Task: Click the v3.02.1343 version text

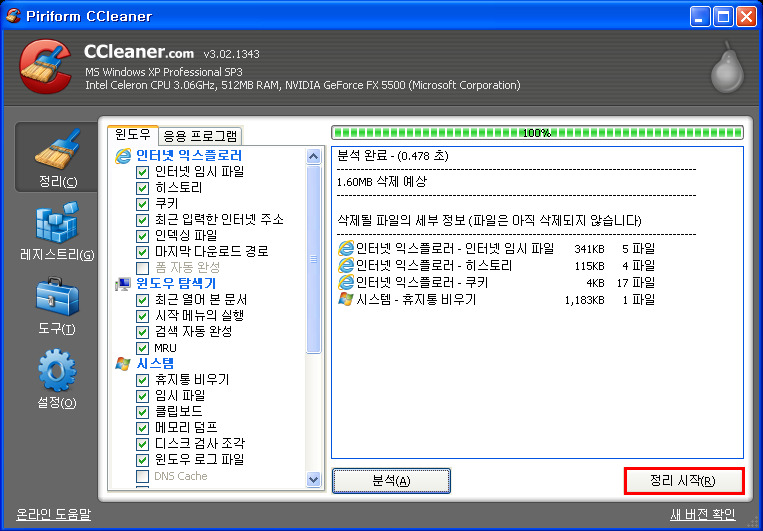Action: click(x=232, y=54)
